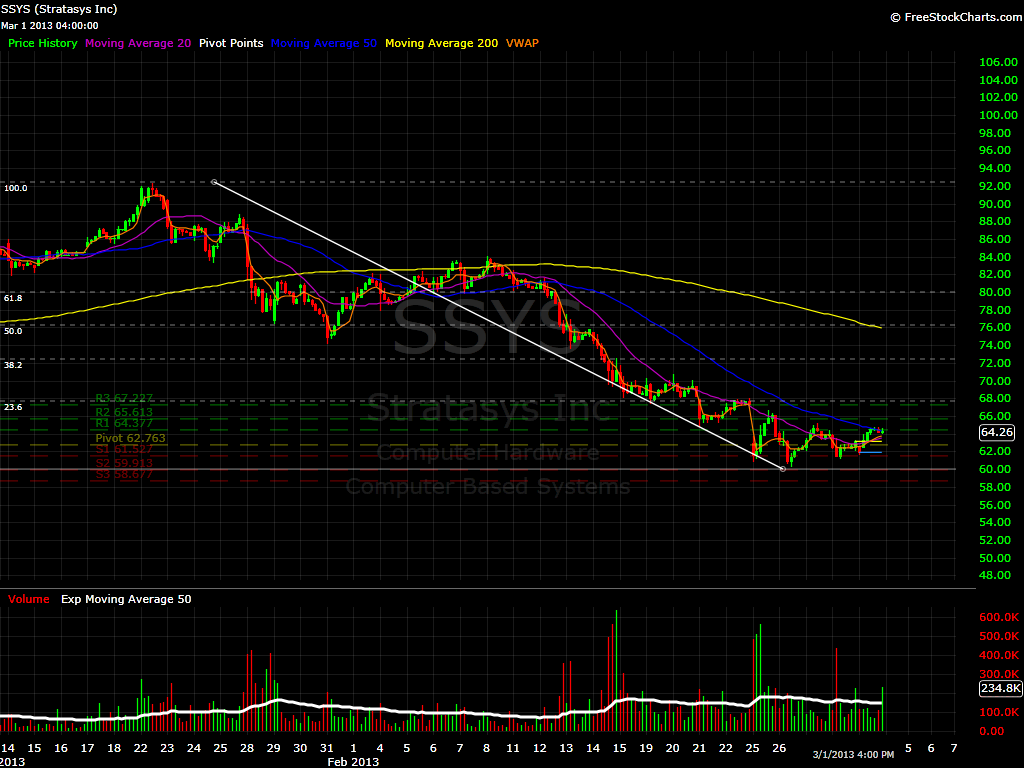
Task: Open Moving Average 200 indicator settings
Action: tap(441, 43)
